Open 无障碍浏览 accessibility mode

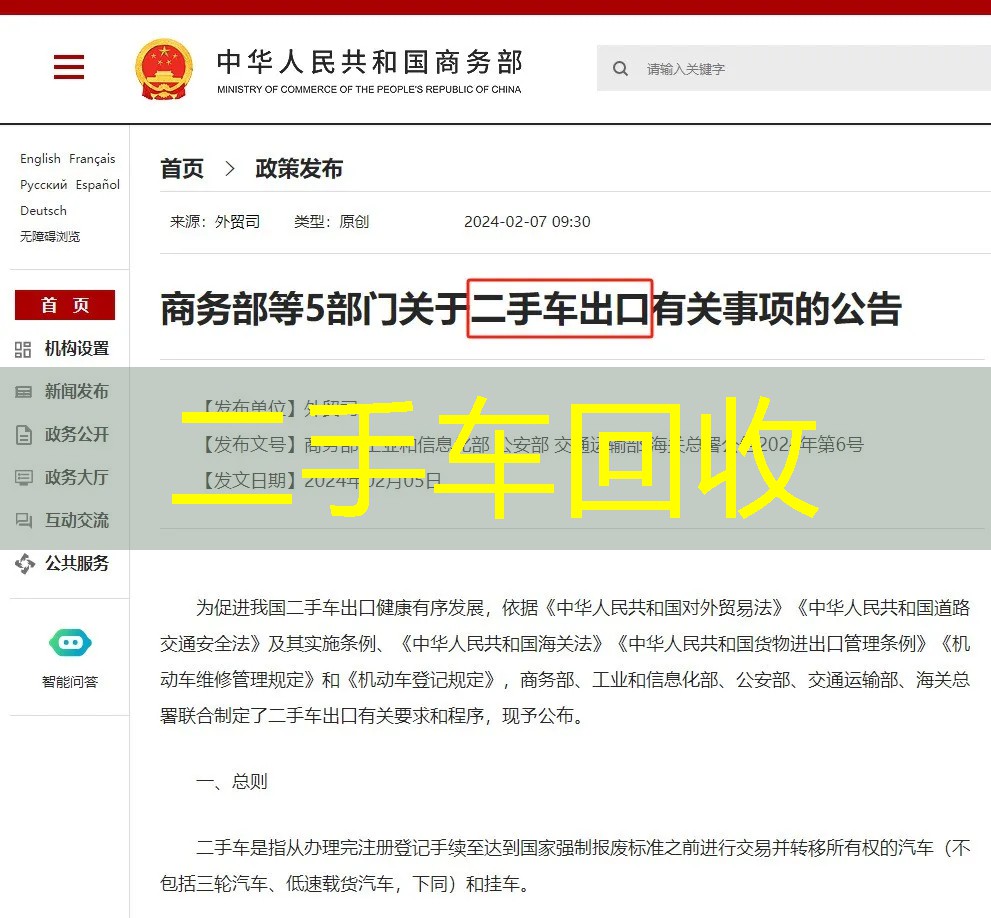[x=50, y=236]
